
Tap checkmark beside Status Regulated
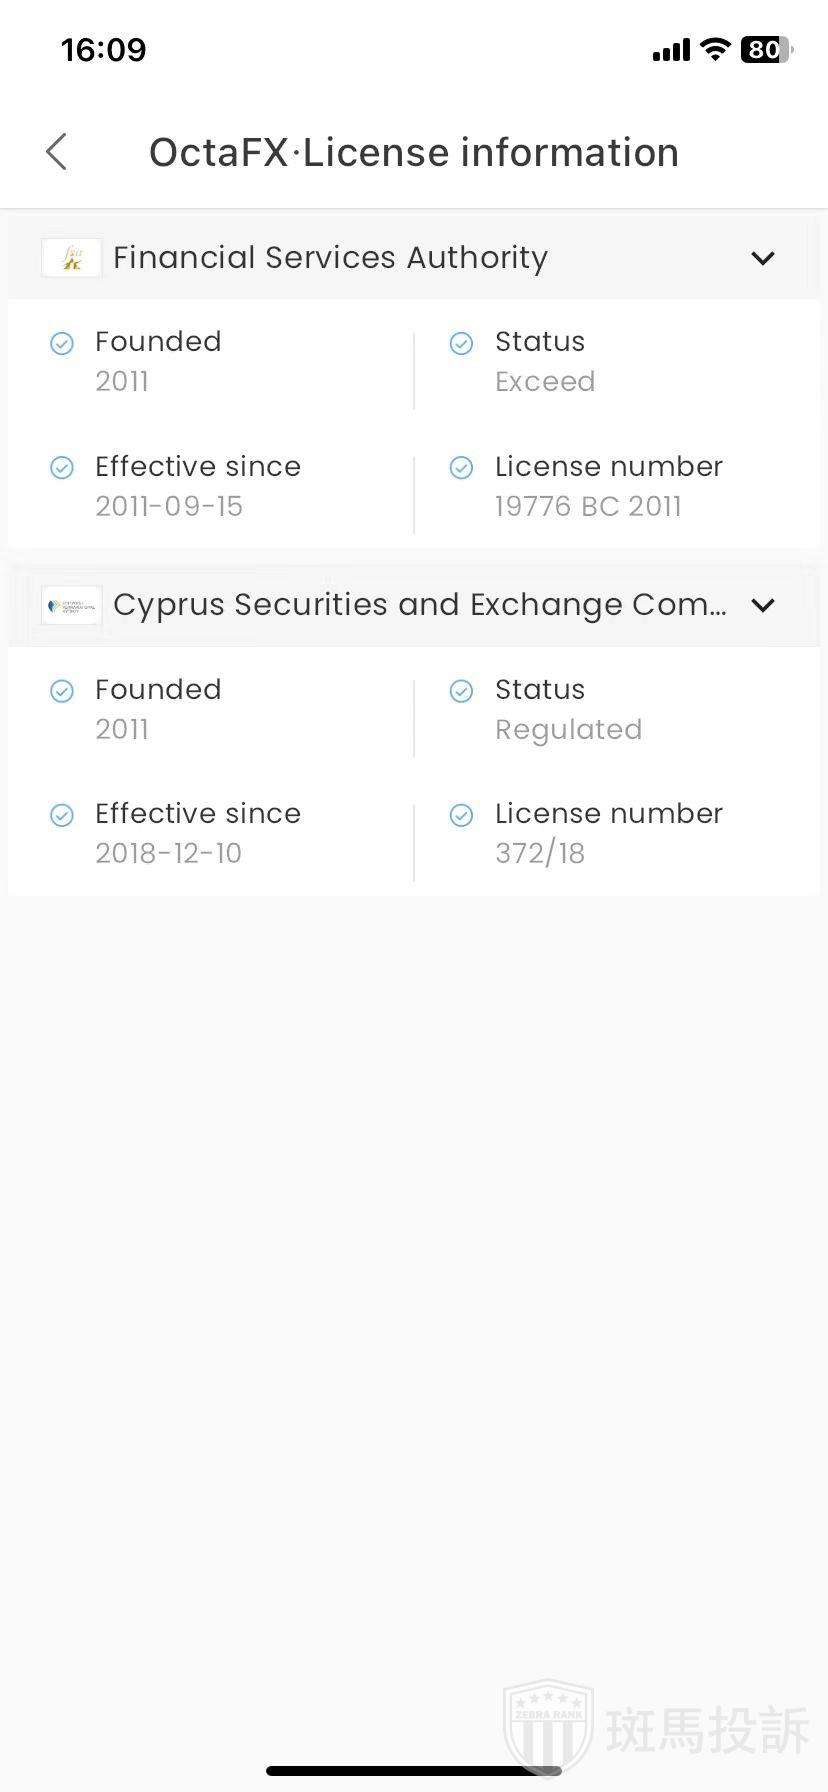461,691
